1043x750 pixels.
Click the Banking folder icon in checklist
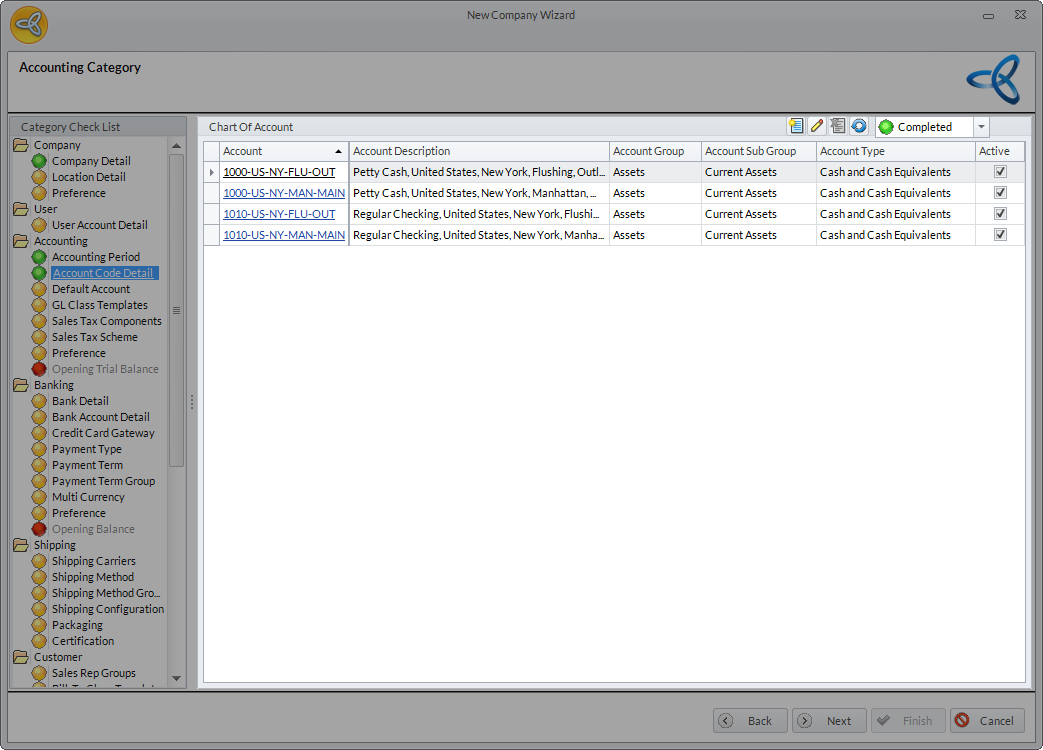21,385
